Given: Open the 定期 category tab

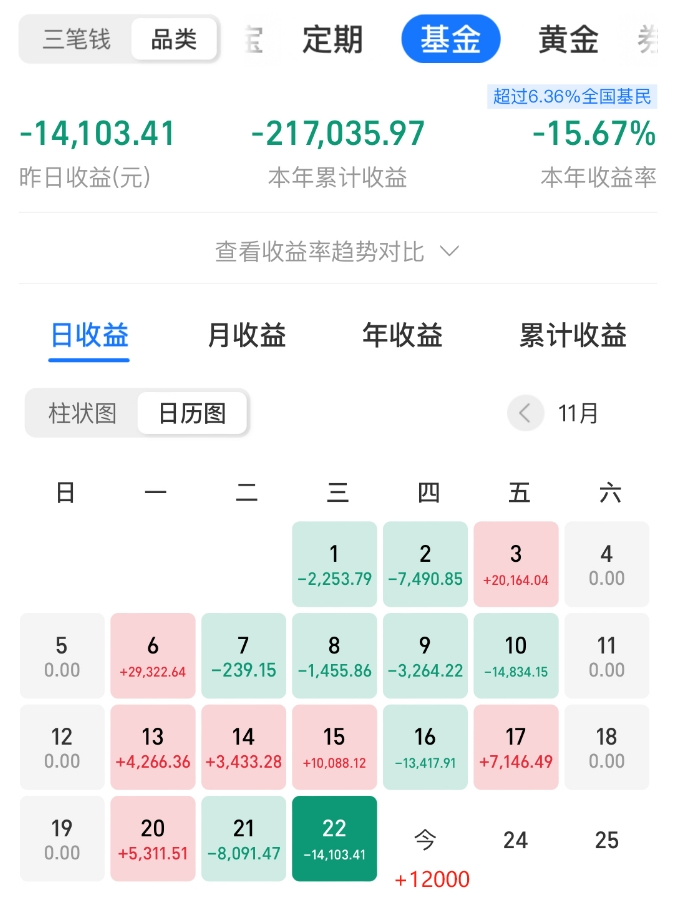Looking at the screenshot, I should [x=333, y=40].
